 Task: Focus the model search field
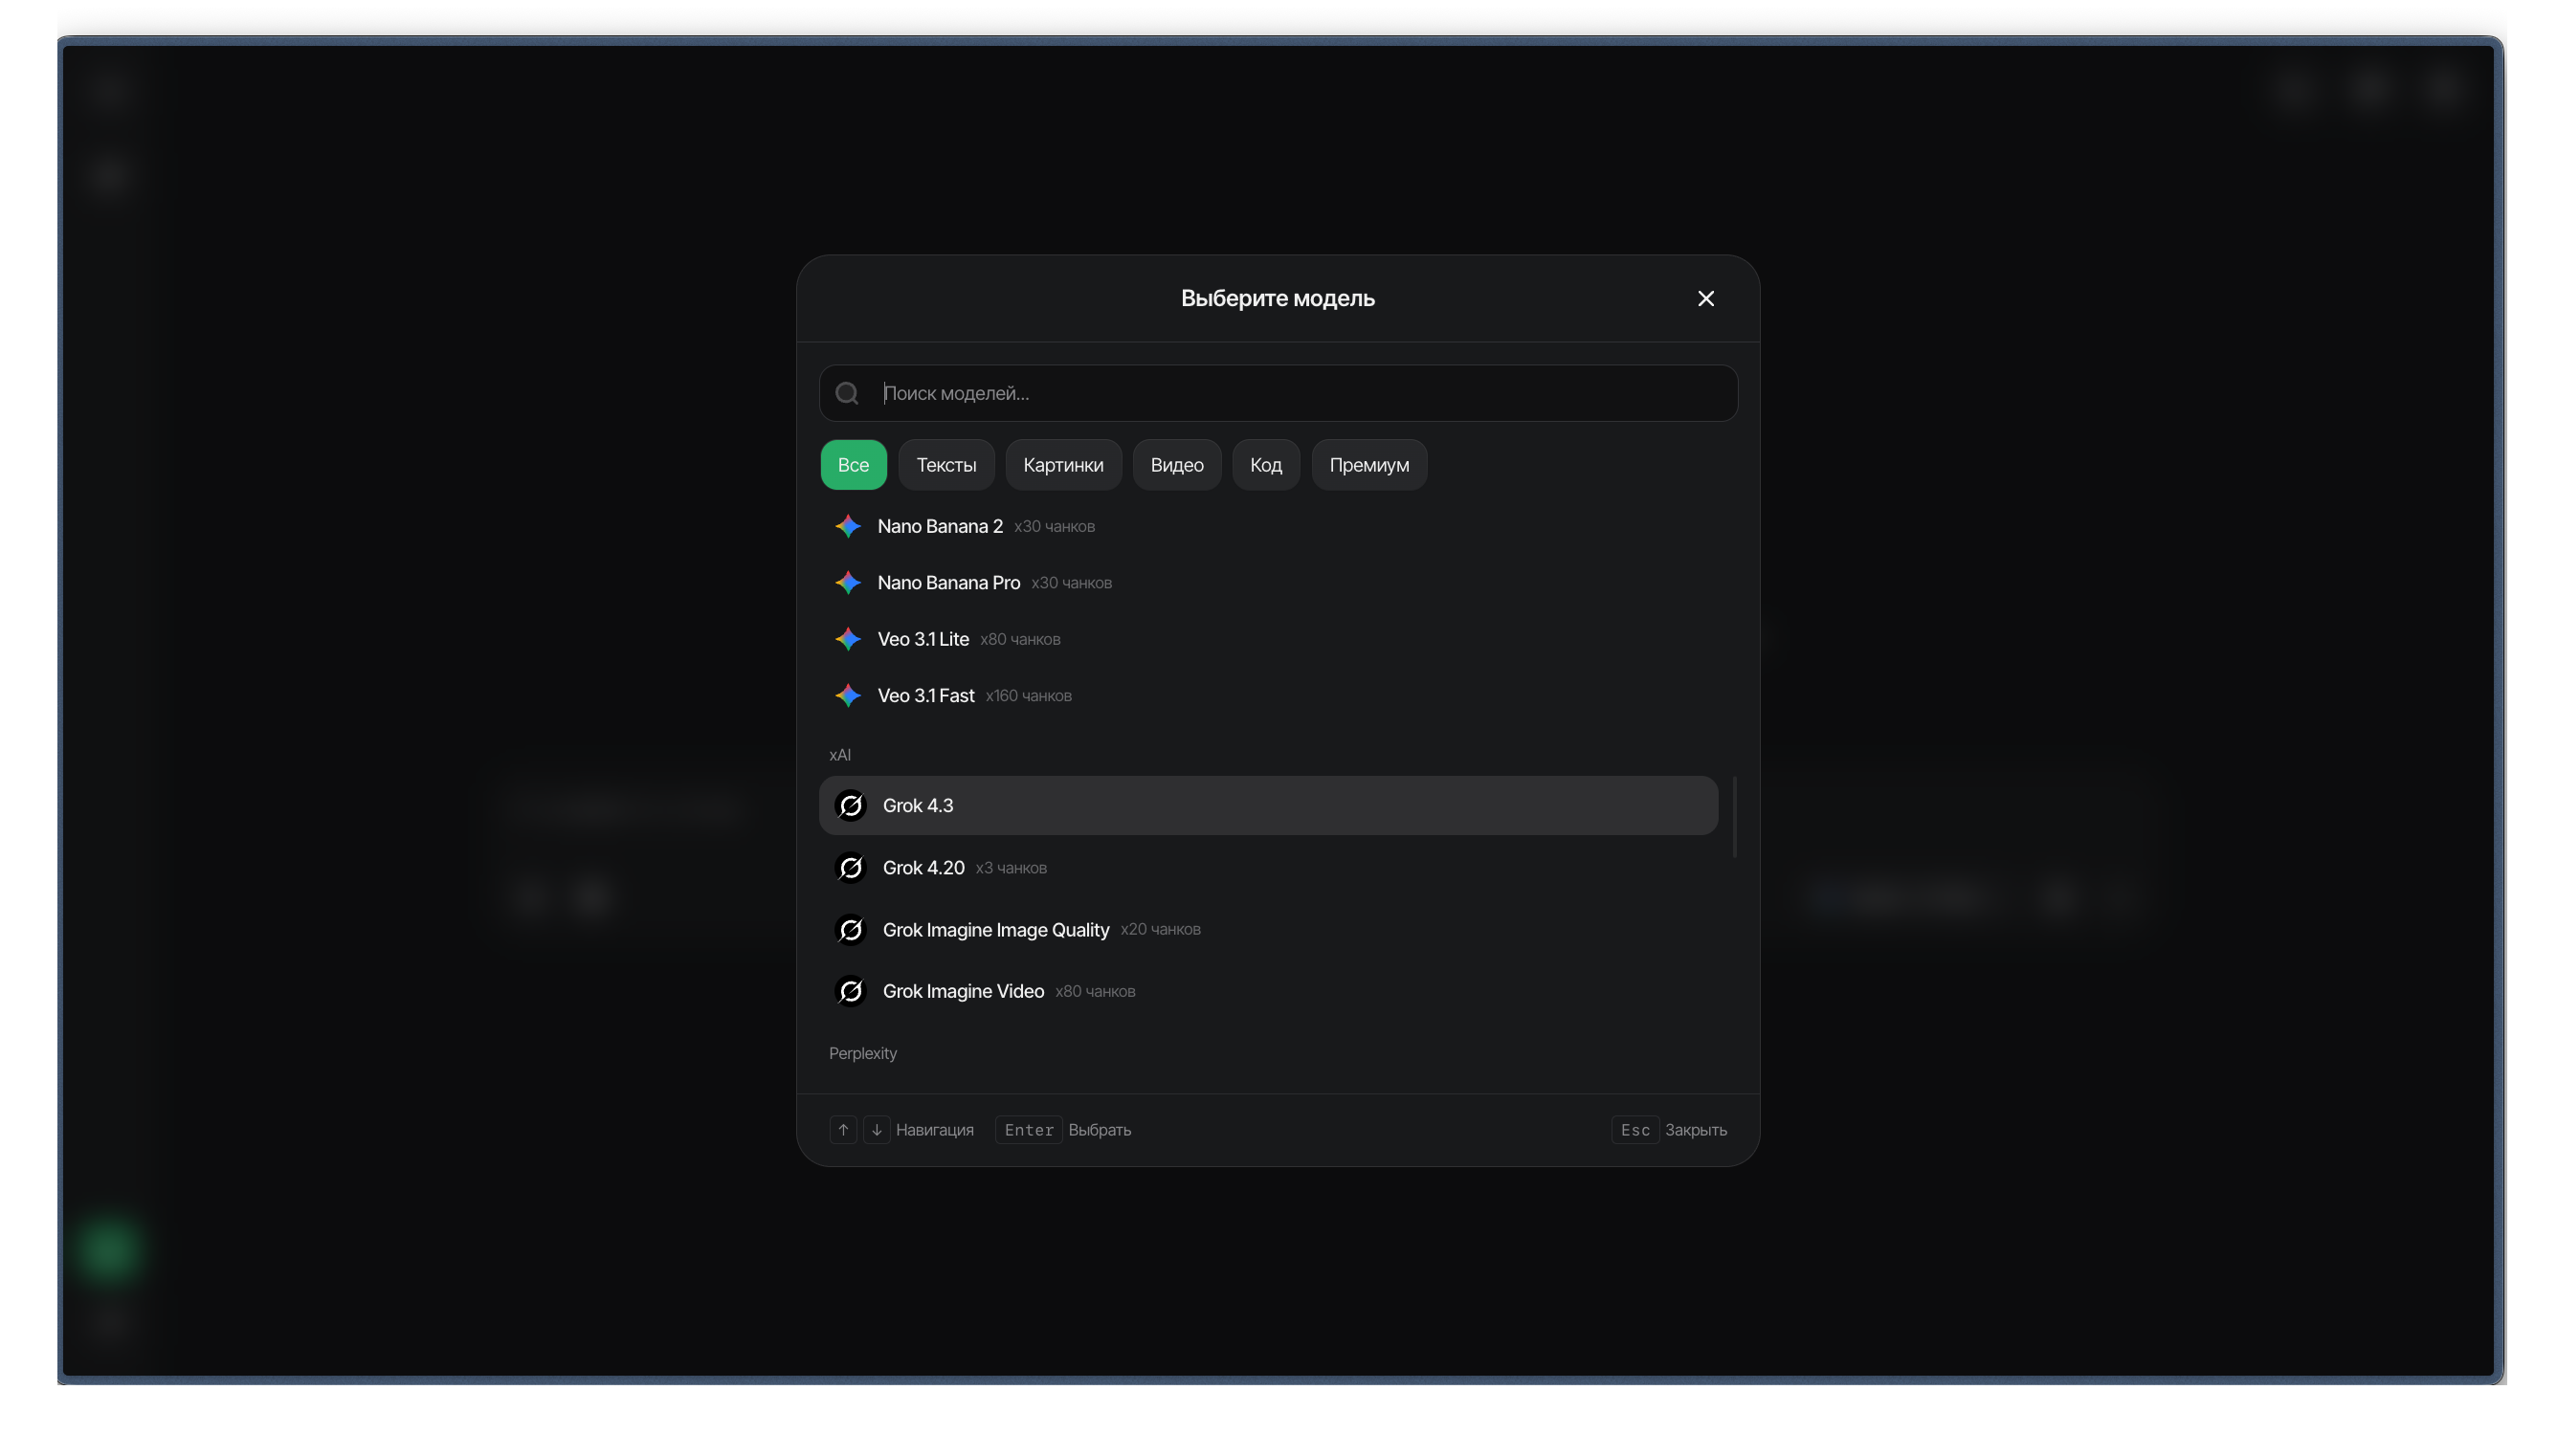(1278, 393)
